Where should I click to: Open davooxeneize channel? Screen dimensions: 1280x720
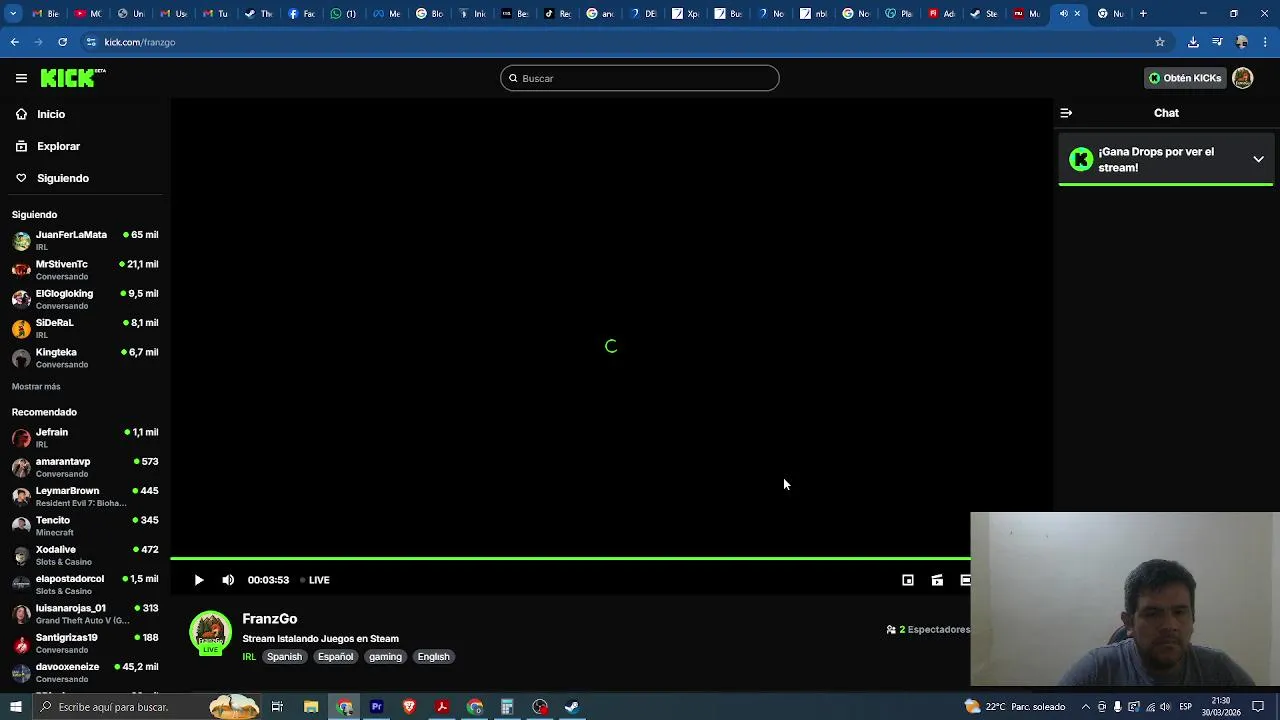click(84, 672)
